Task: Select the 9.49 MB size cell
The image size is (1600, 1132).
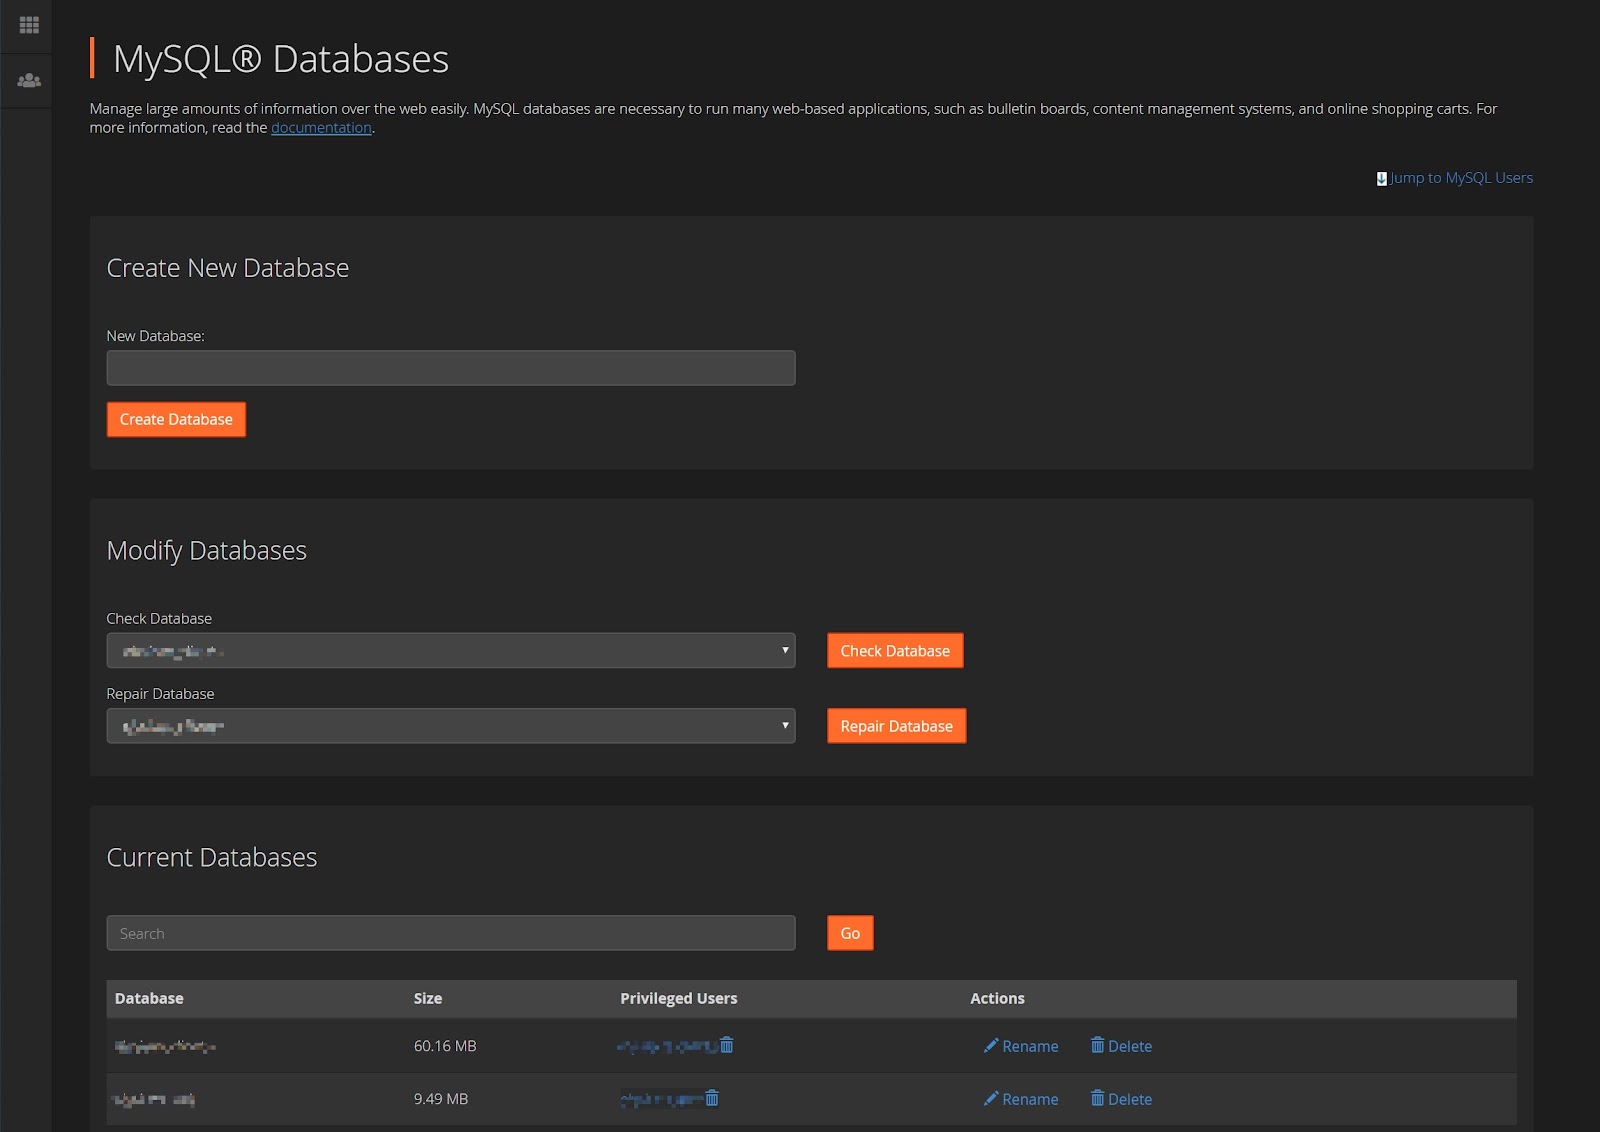Action: 441,1099
